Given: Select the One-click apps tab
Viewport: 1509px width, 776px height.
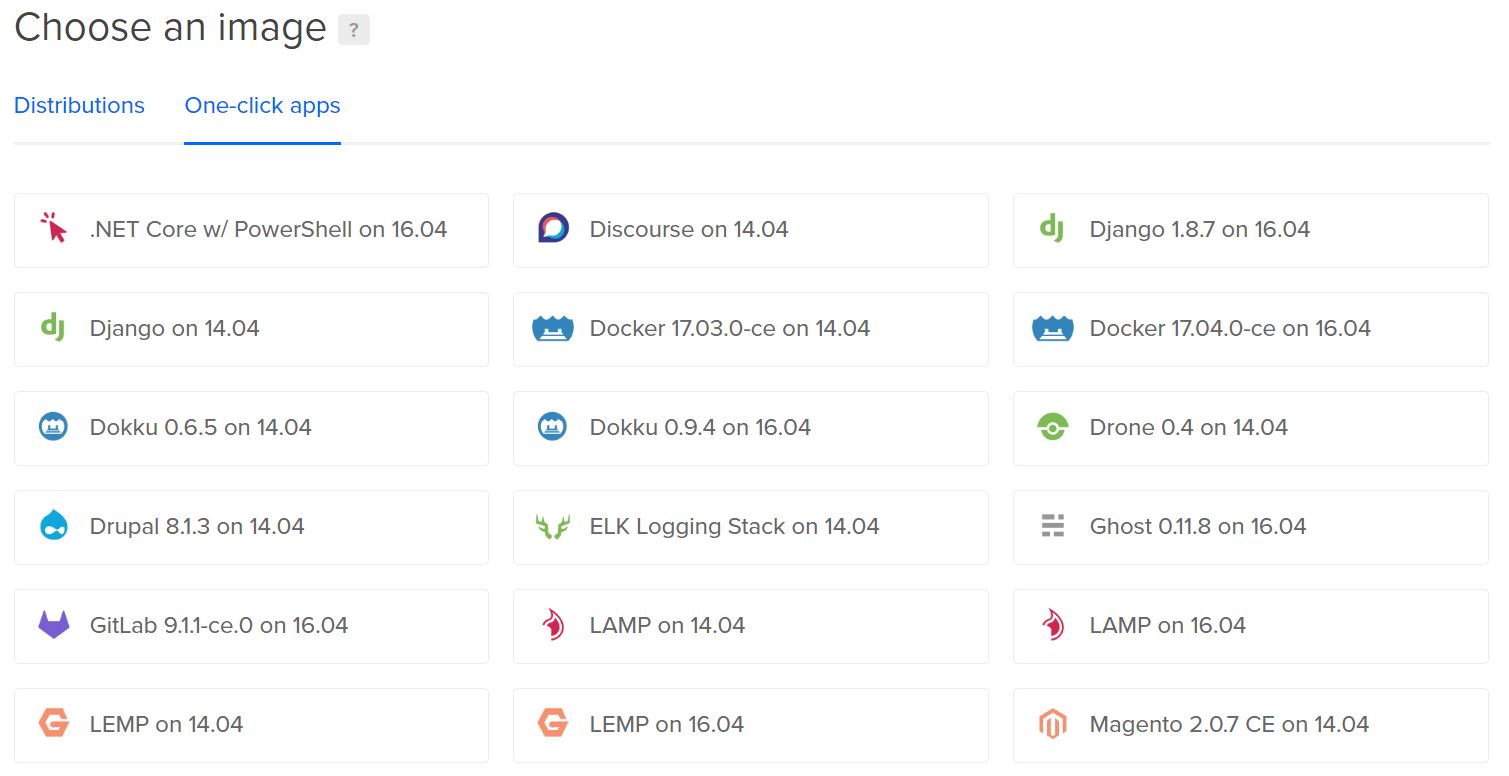Looking at the screenshot, I should [263, 105].
